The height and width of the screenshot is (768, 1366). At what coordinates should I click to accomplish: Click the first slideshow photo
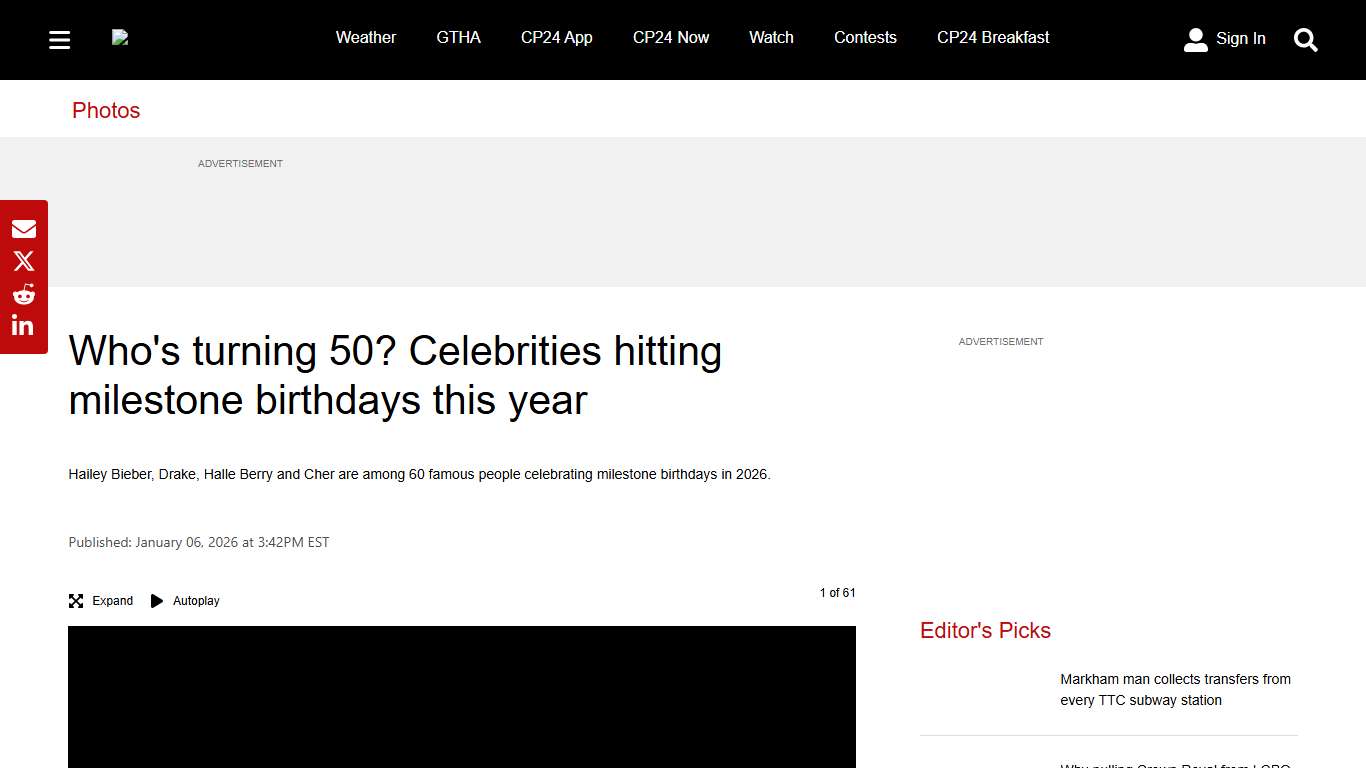[x=461, y=697]
